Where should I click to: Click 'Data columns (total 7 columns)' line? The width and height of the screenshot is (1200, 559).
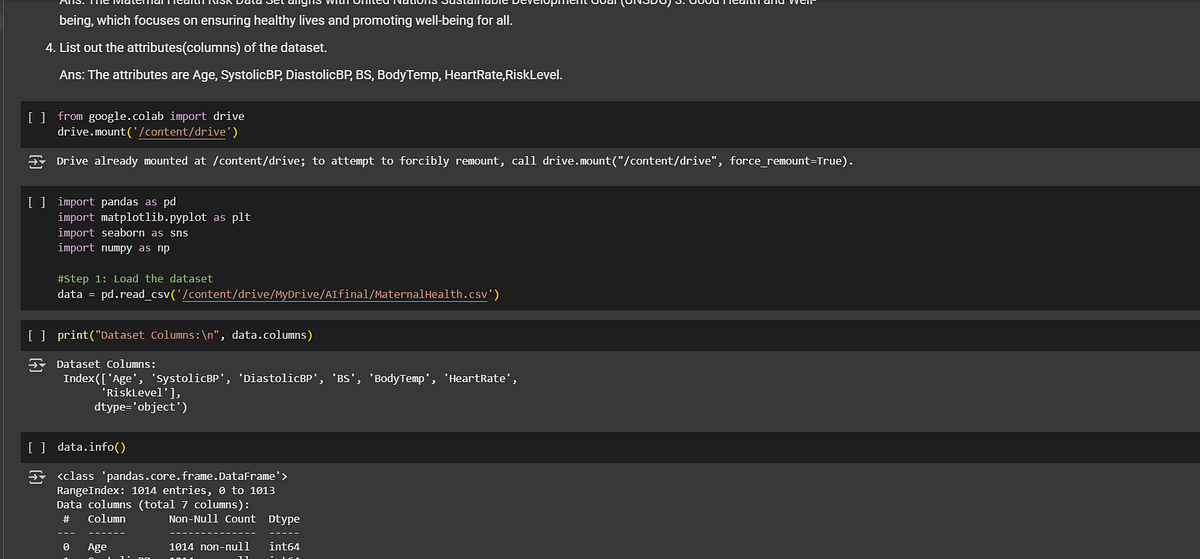pos(153,505)
